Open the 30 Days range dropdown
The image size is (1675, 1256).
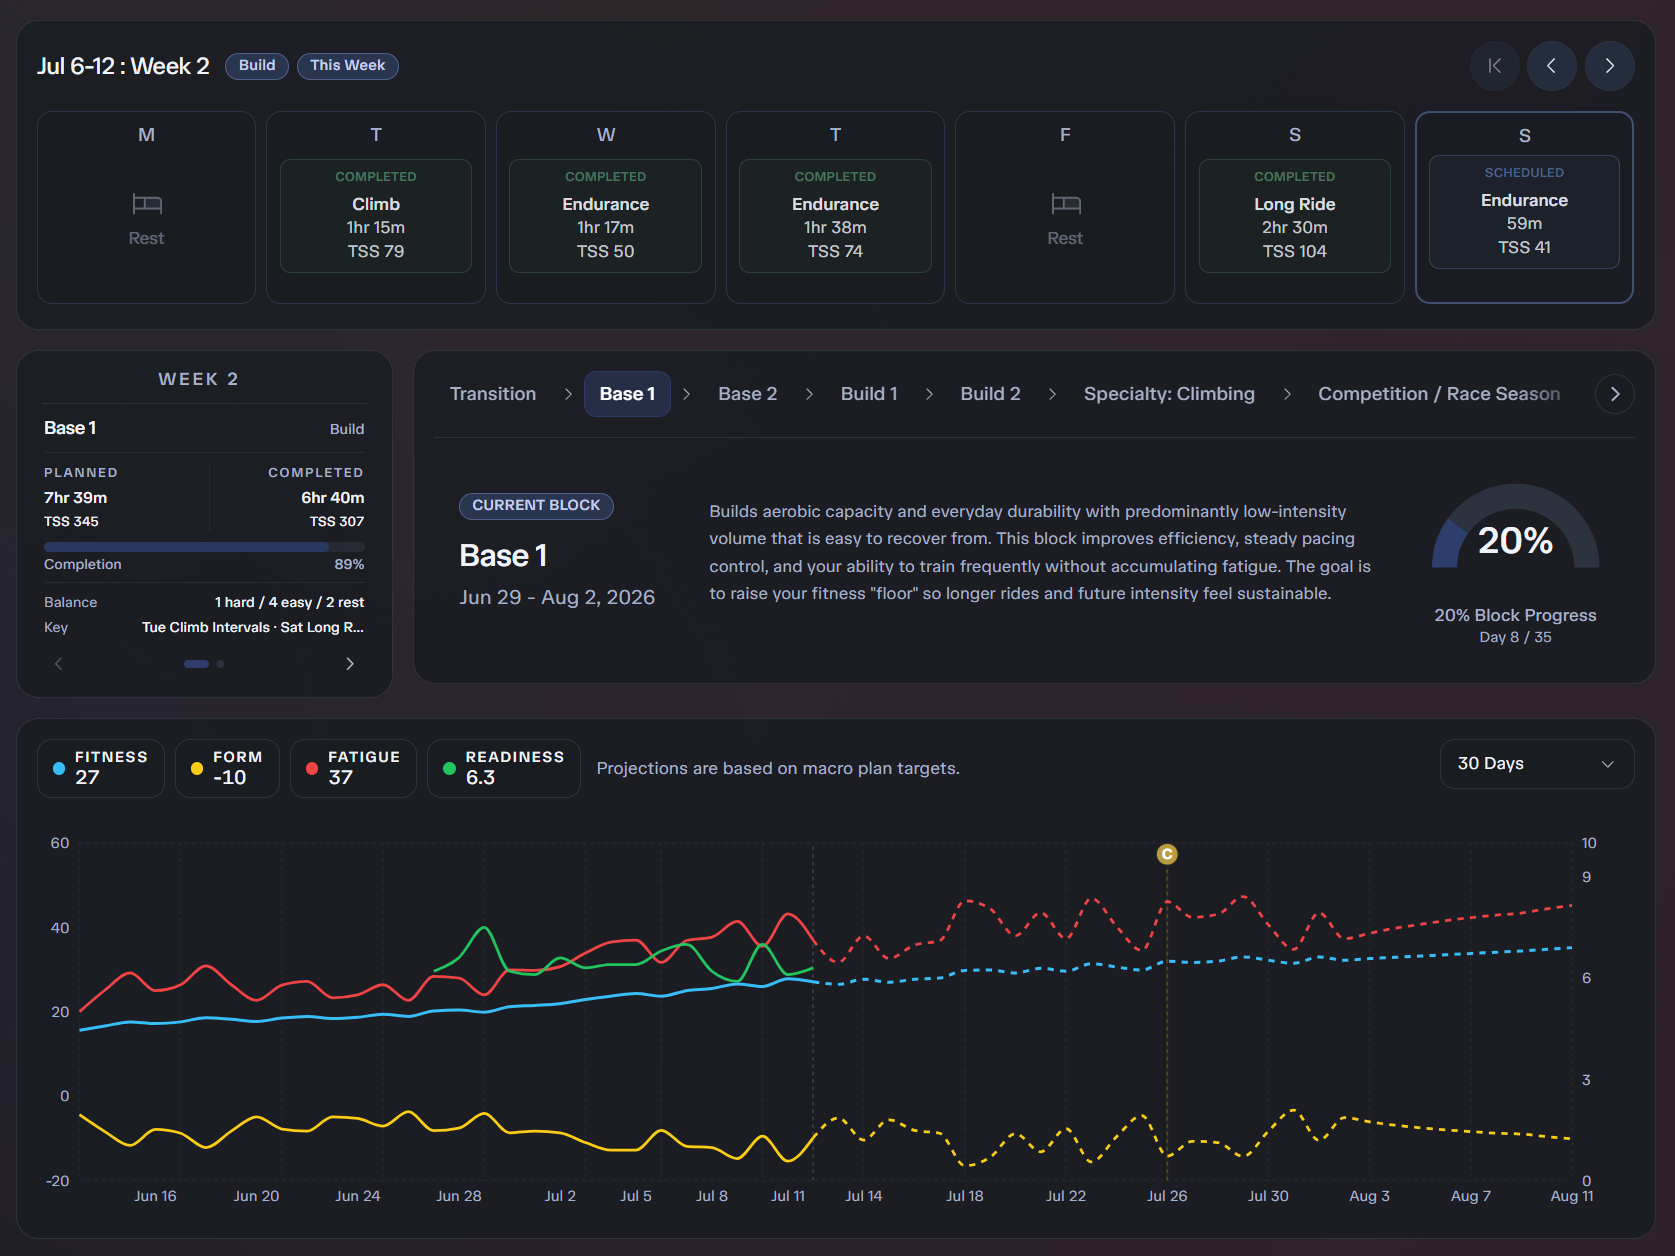(1537, 764)
